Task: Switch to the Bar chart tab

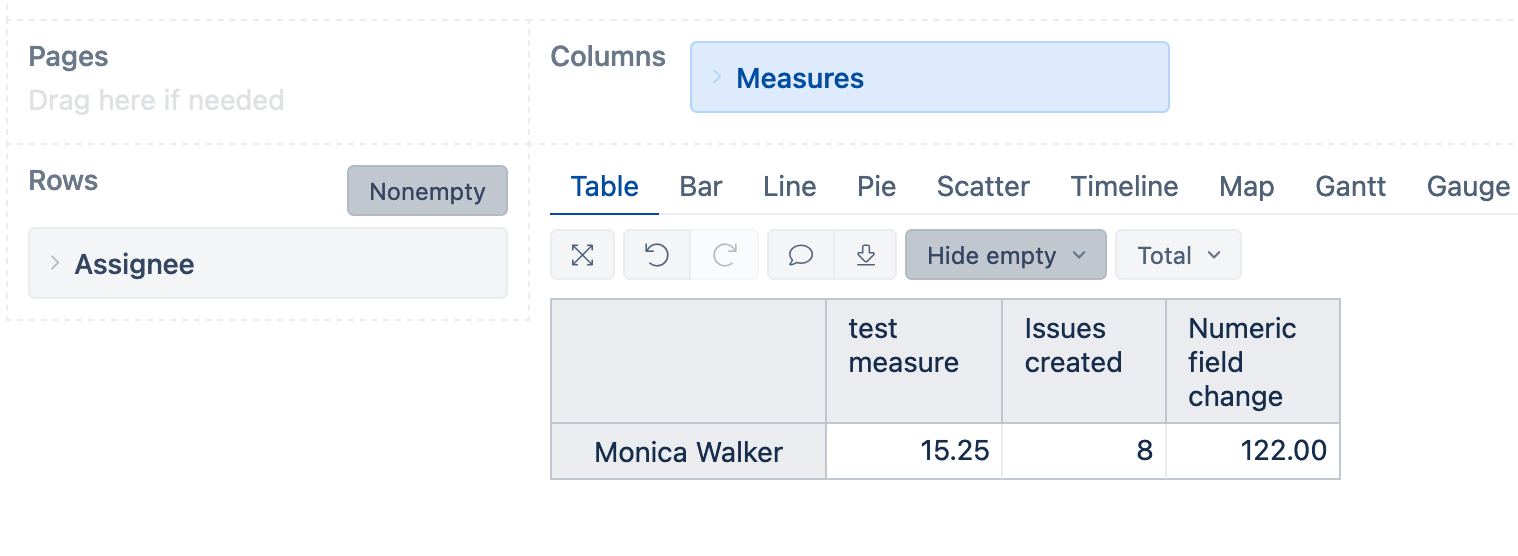Action: 701,187
